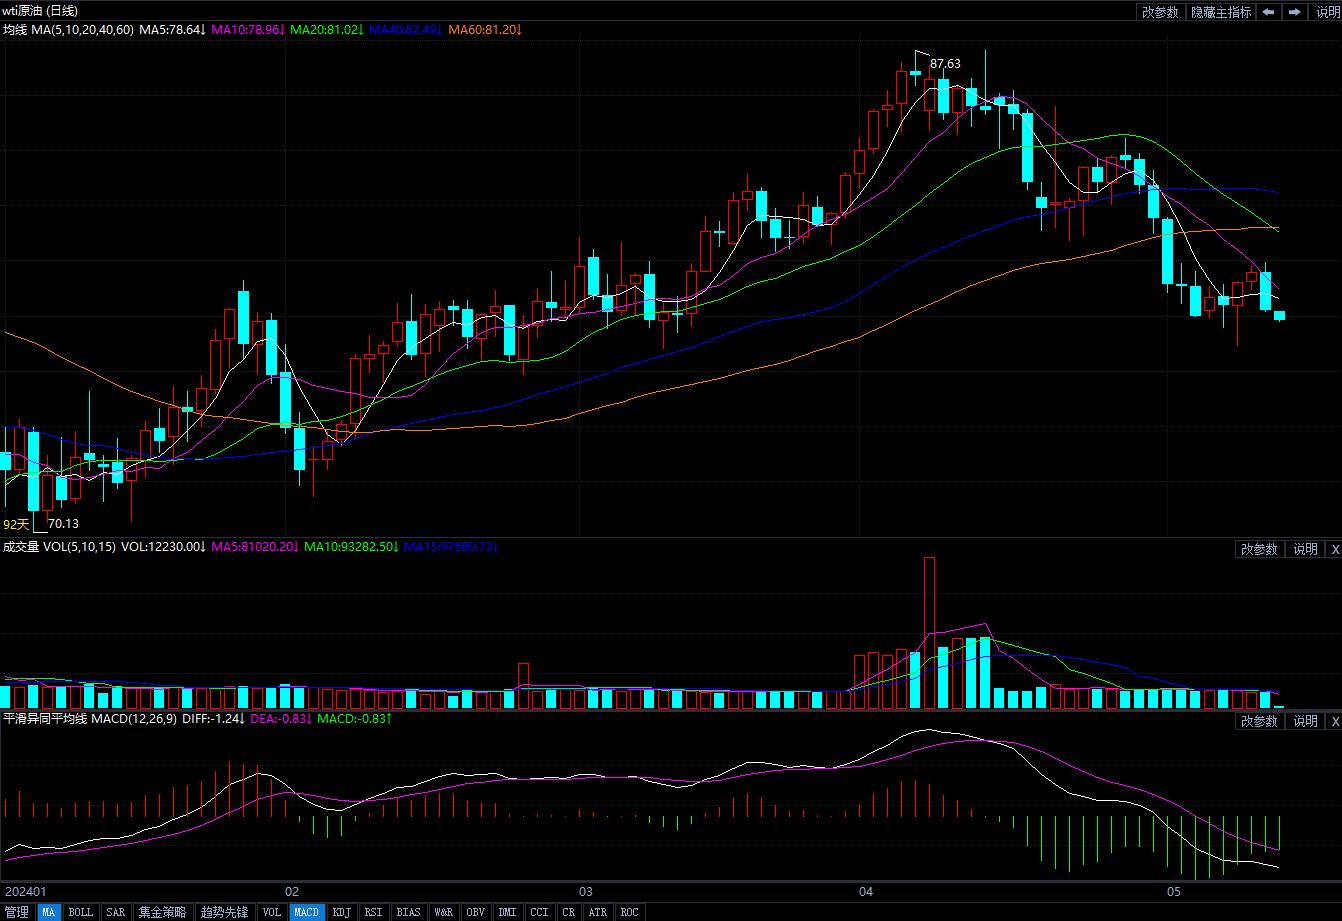This screenshot has width=1342, height=921.
Task: Click the DIFF:-1.24 value
Action: [x=214, y=719]
